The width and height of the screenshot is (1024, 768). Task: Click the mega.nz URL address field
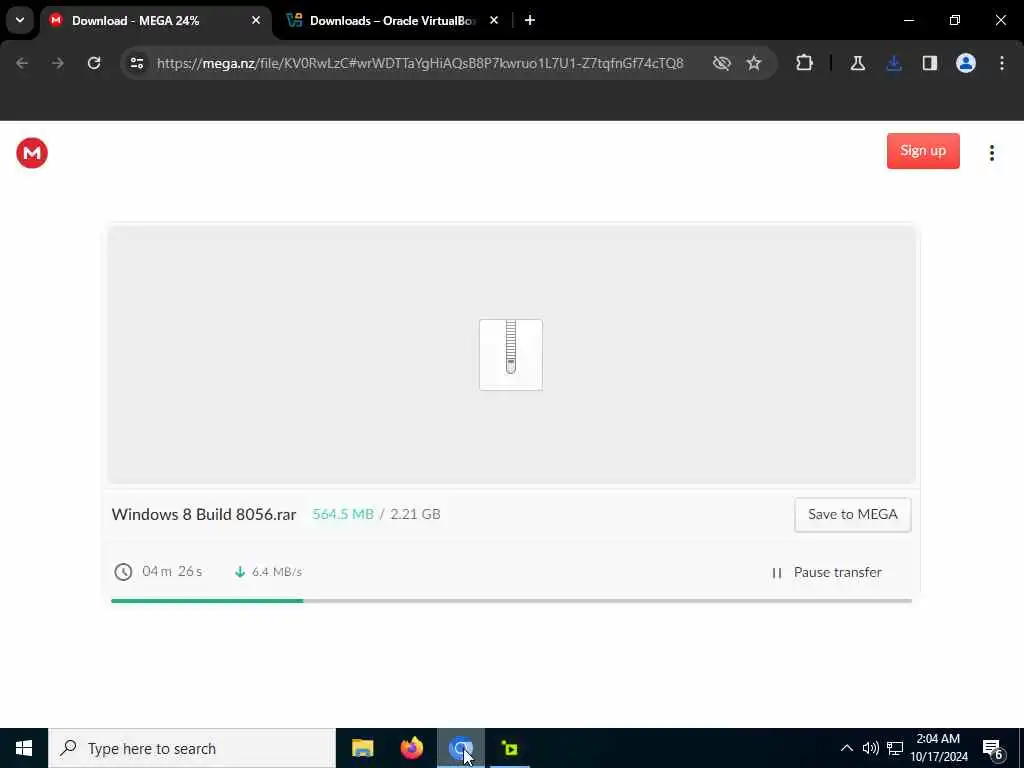pyautogui.click(x=420, y=63)
